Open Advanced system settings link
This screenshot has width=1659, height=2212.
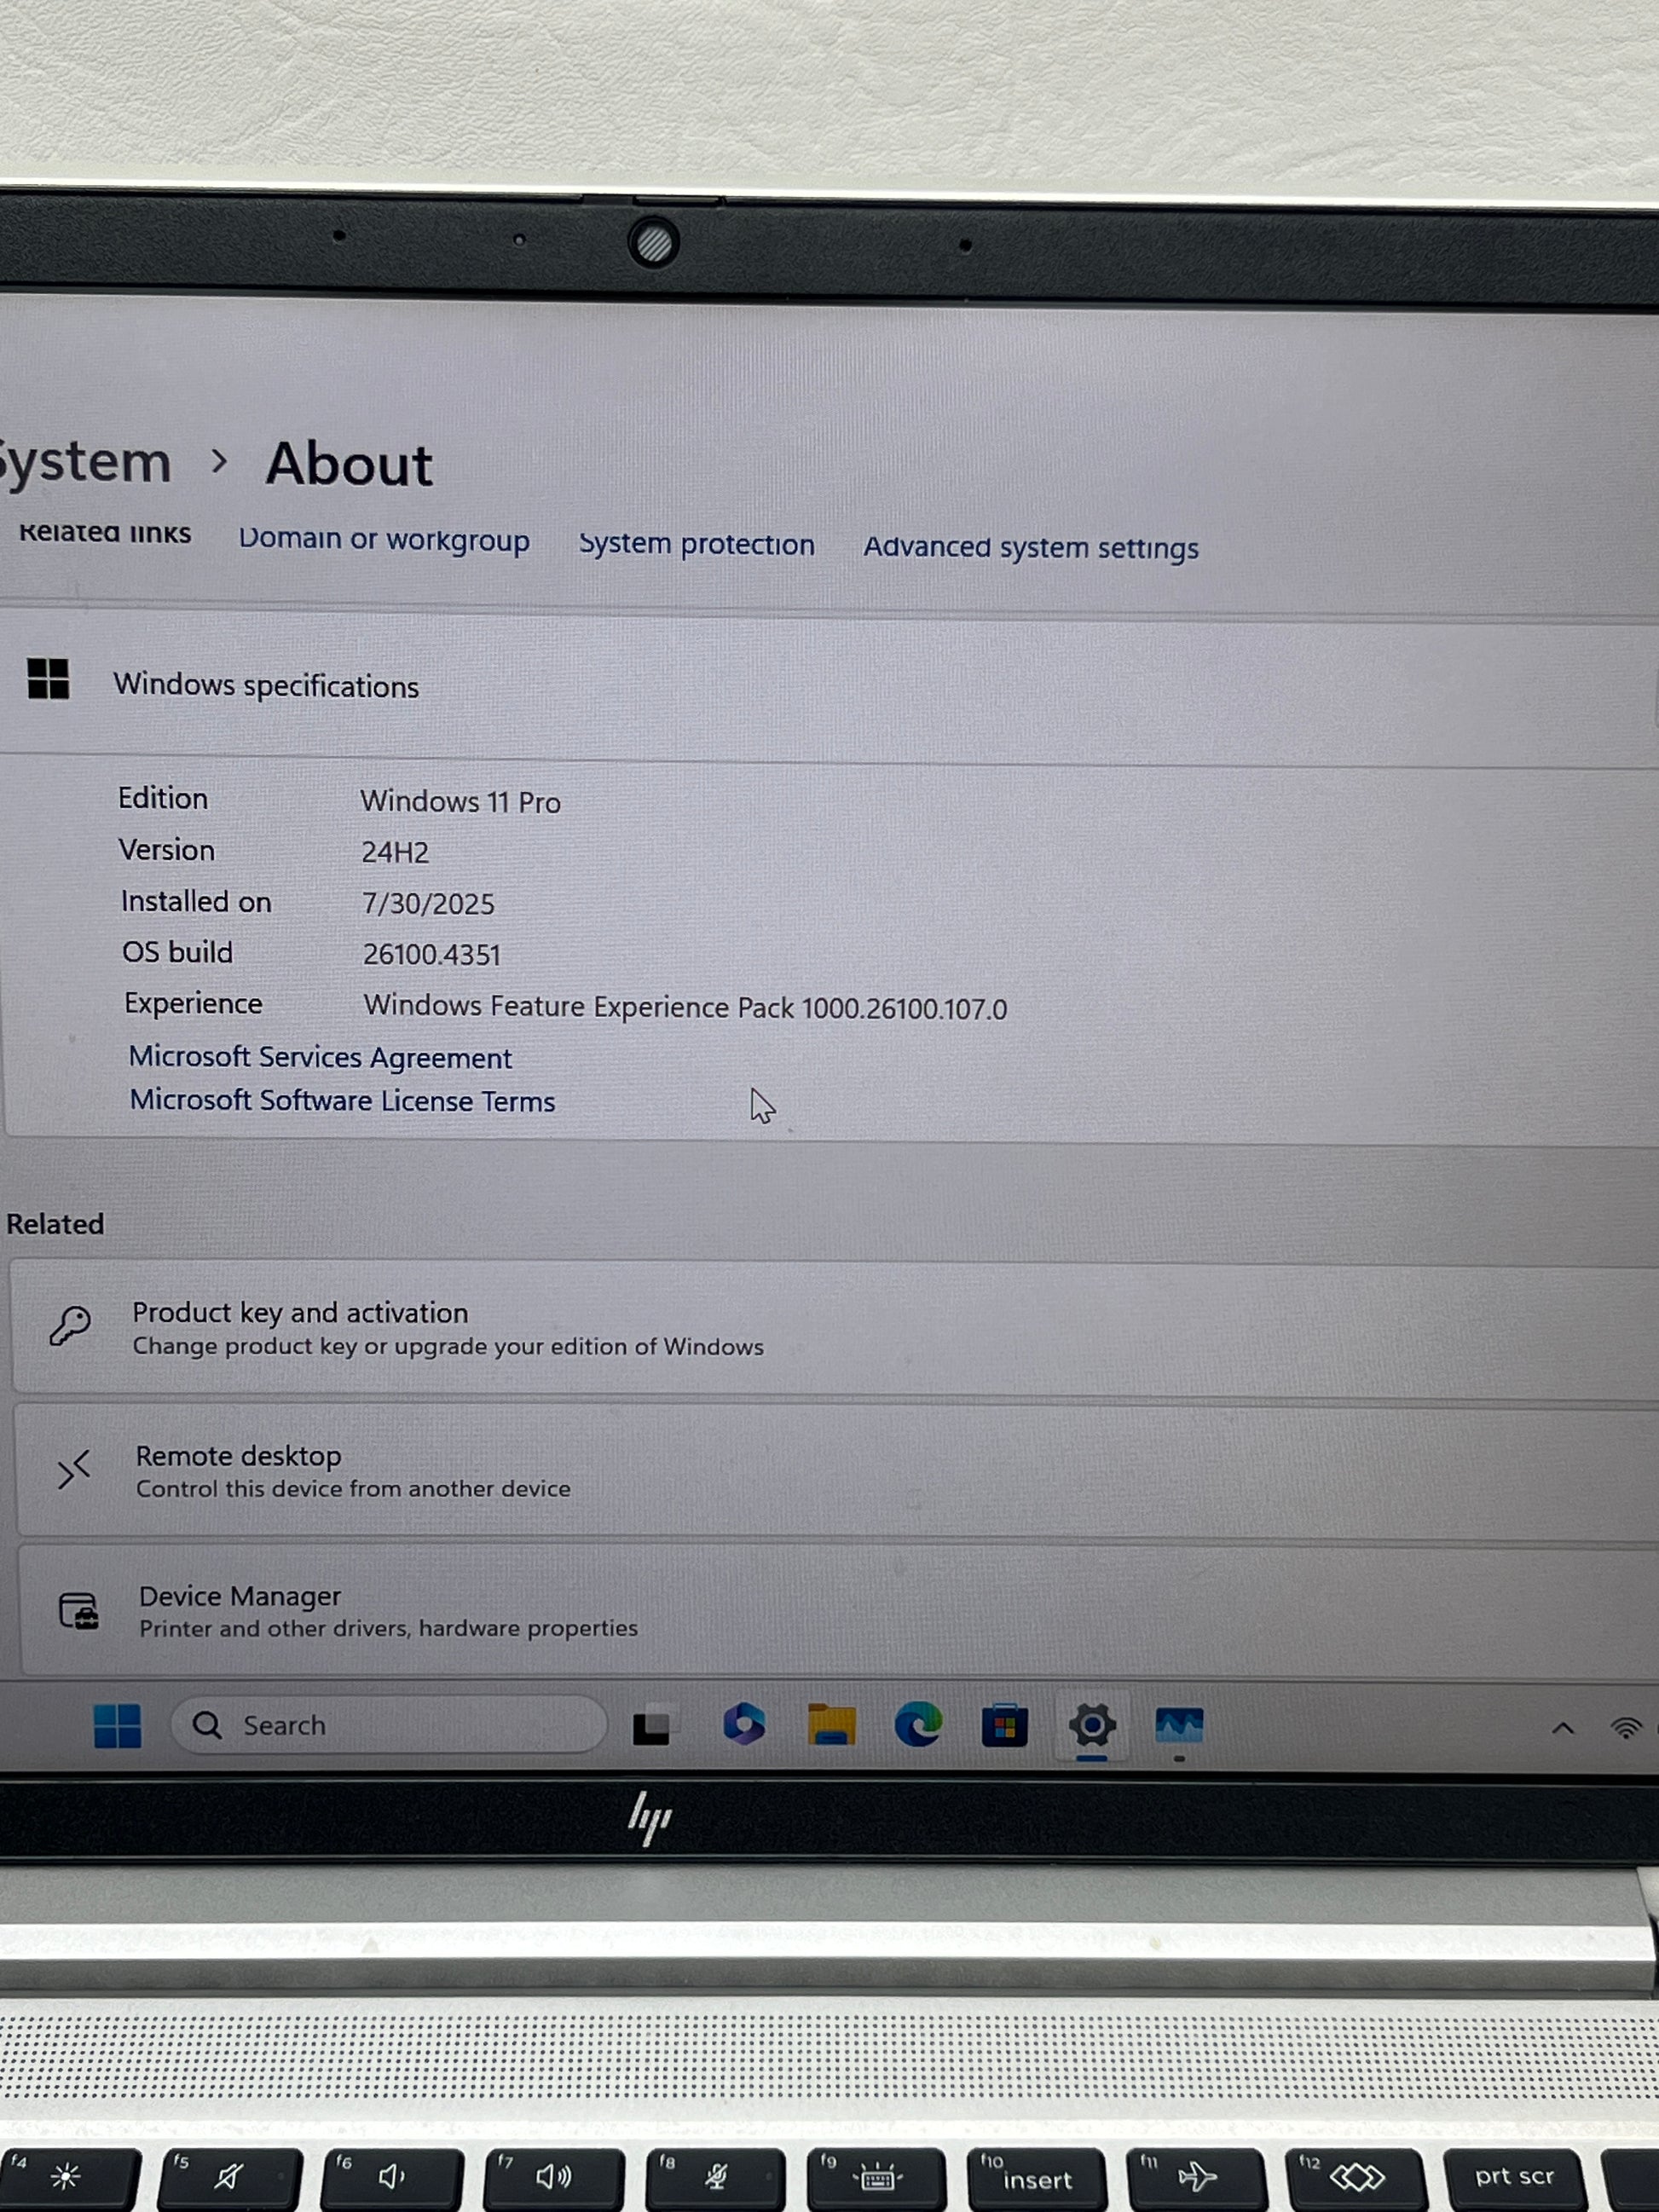point(1030,548)
